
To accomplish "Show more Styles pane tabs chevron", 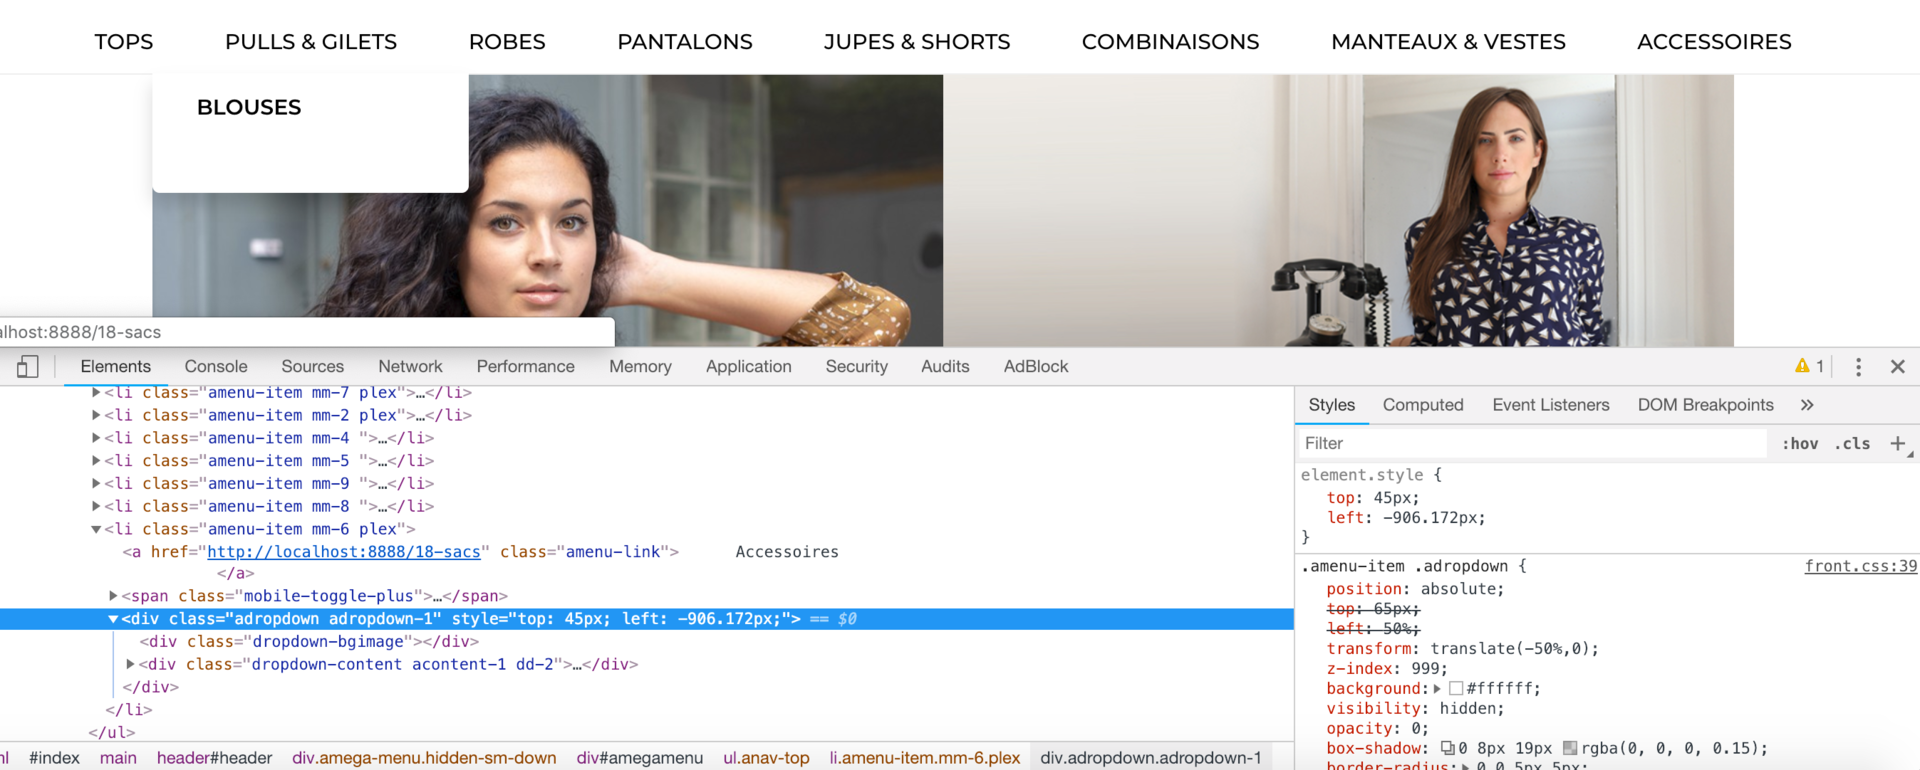I will coord(1807,405).
